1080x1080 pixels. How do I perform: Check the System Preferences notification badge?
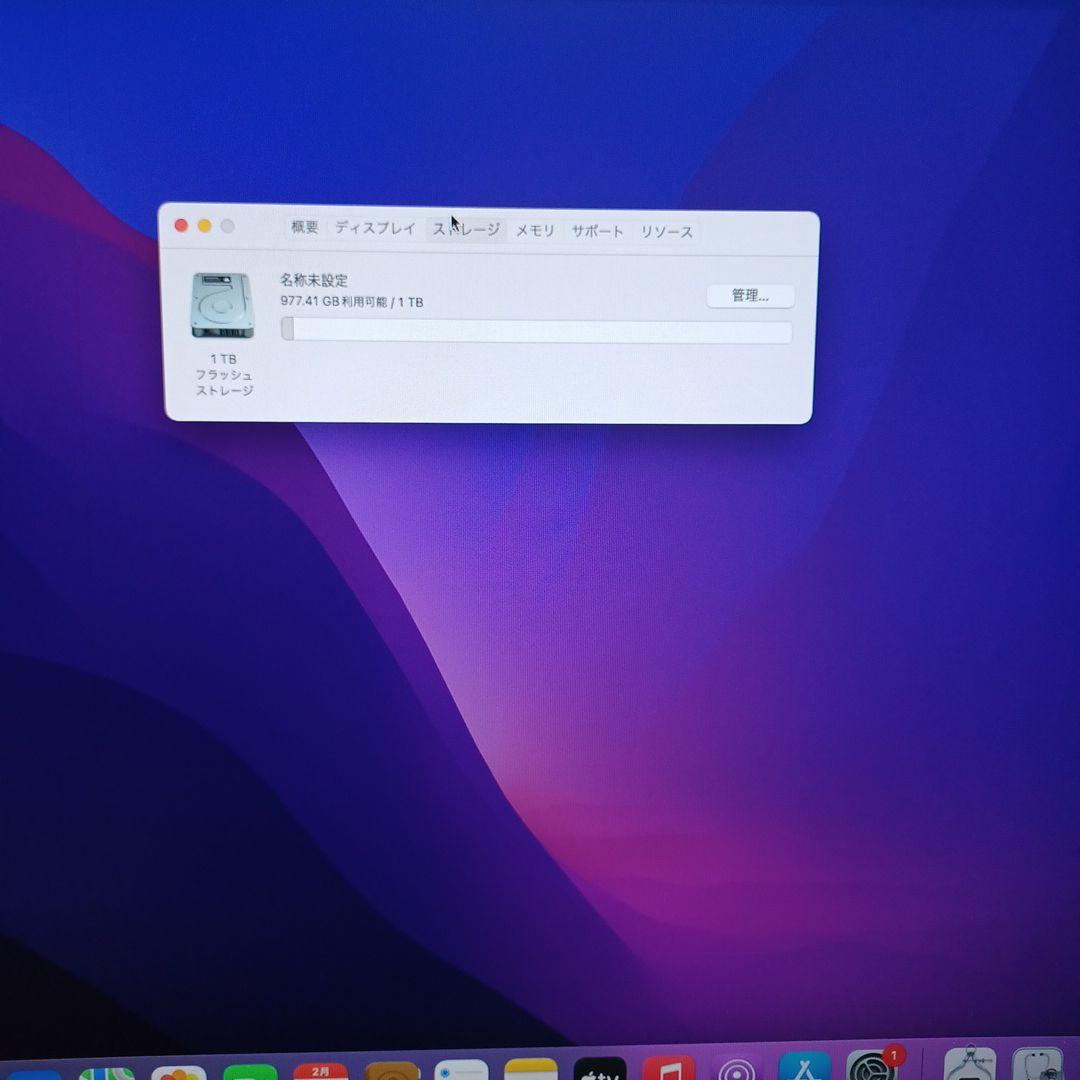[895, 1058]
